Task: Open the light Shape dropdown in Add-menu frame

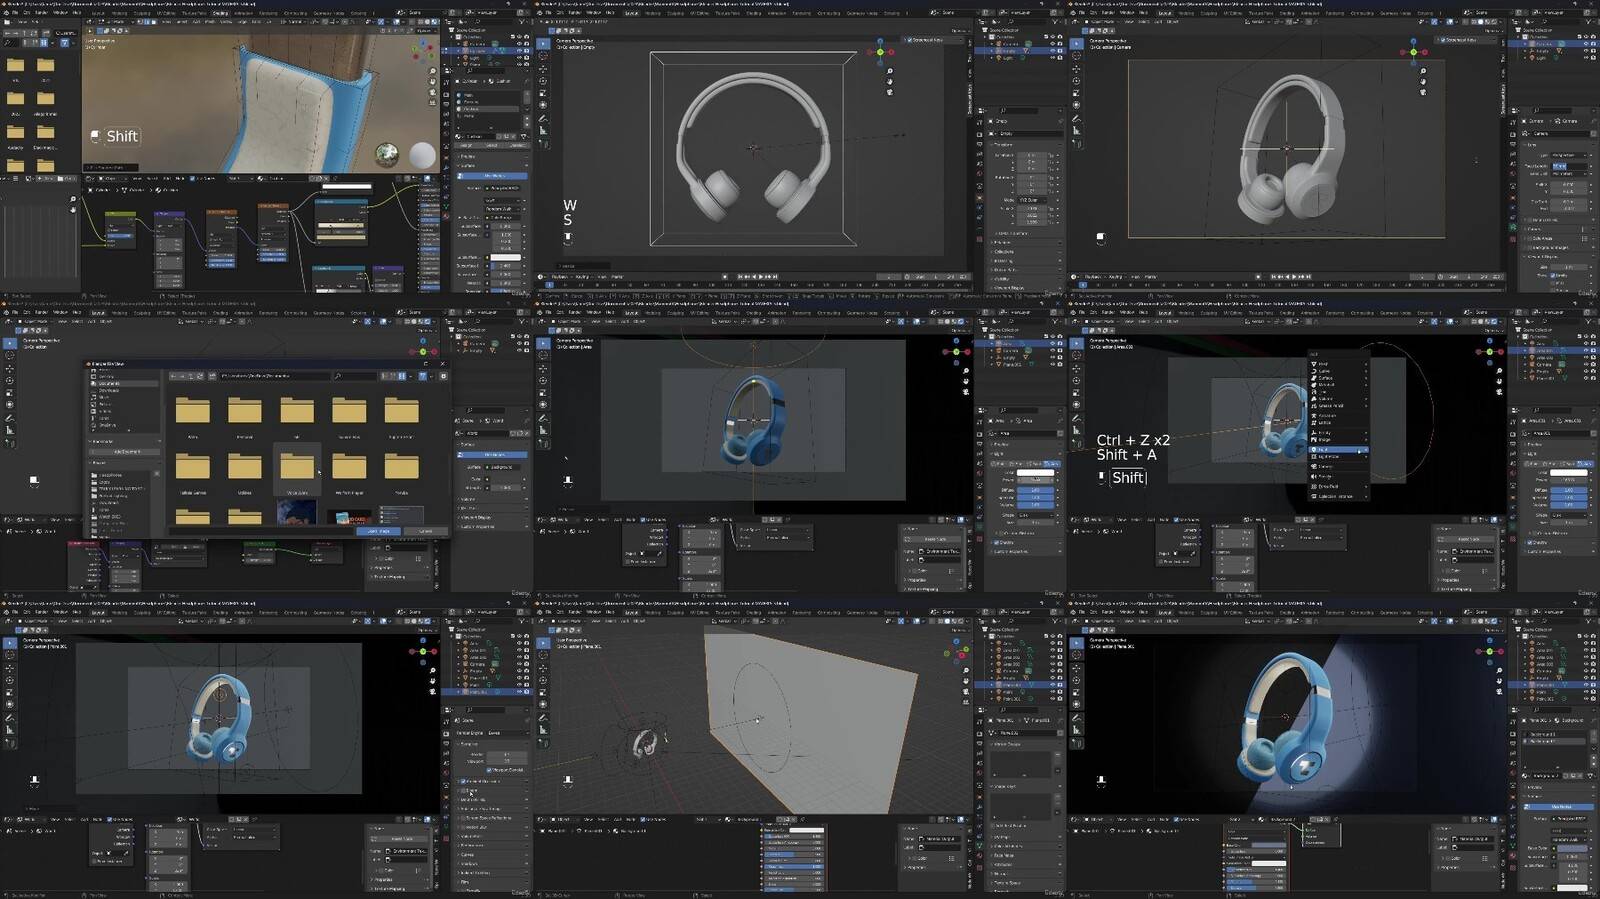Action: 1569,515
